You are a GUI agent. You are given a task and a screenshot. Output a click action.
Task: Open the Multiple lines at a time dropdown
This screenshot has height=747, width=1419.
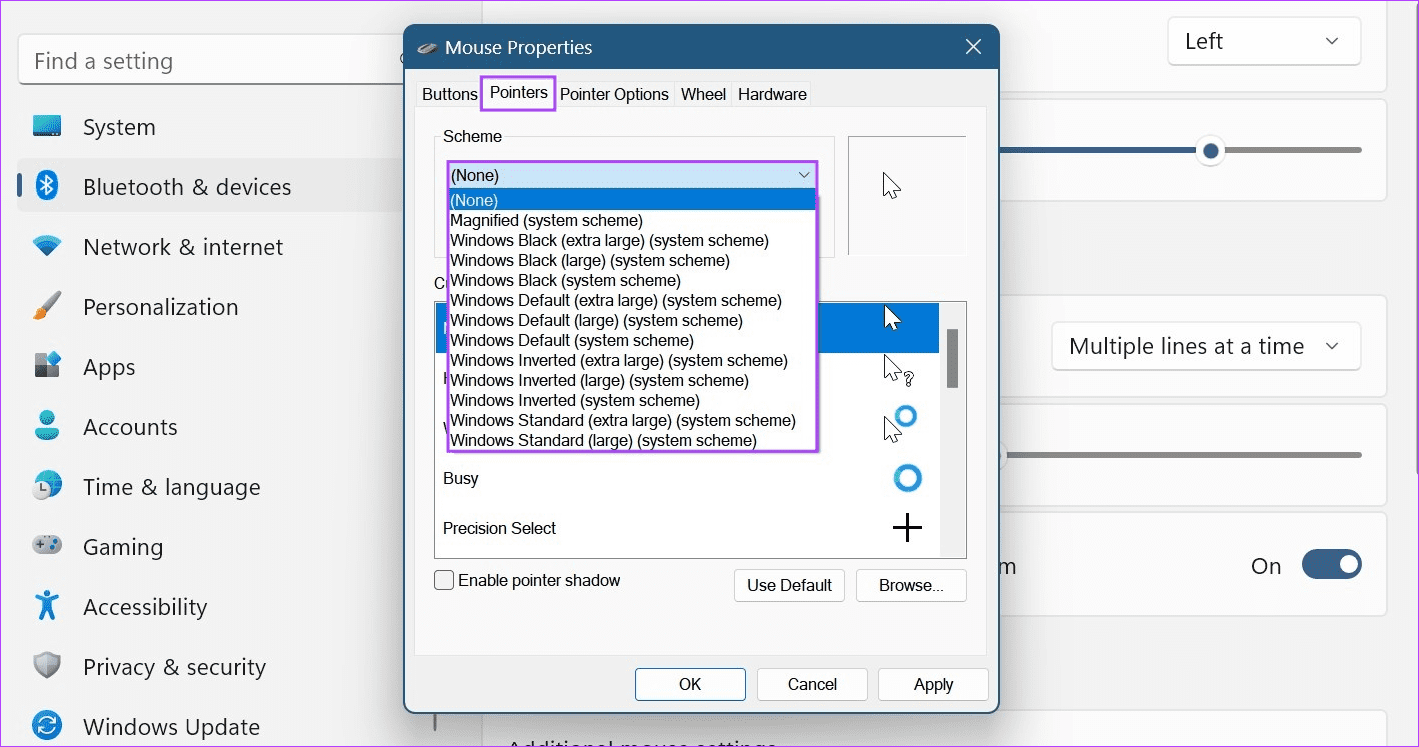coord(1205,346)
